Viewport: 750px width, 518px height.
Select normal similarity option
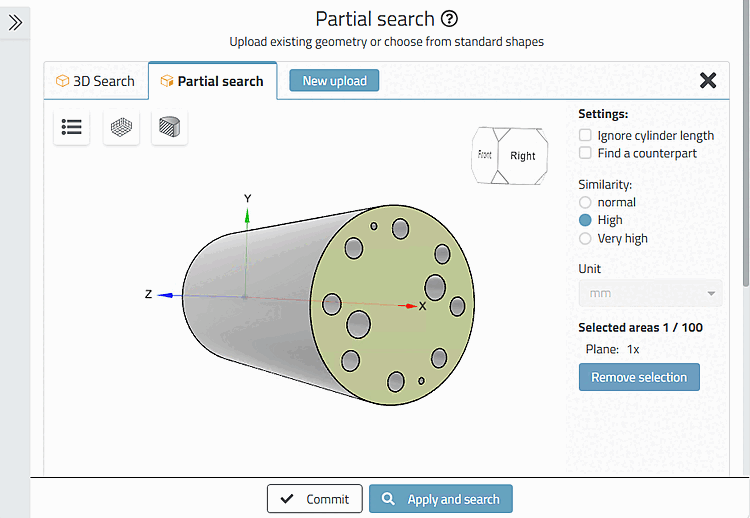point(585,202)
